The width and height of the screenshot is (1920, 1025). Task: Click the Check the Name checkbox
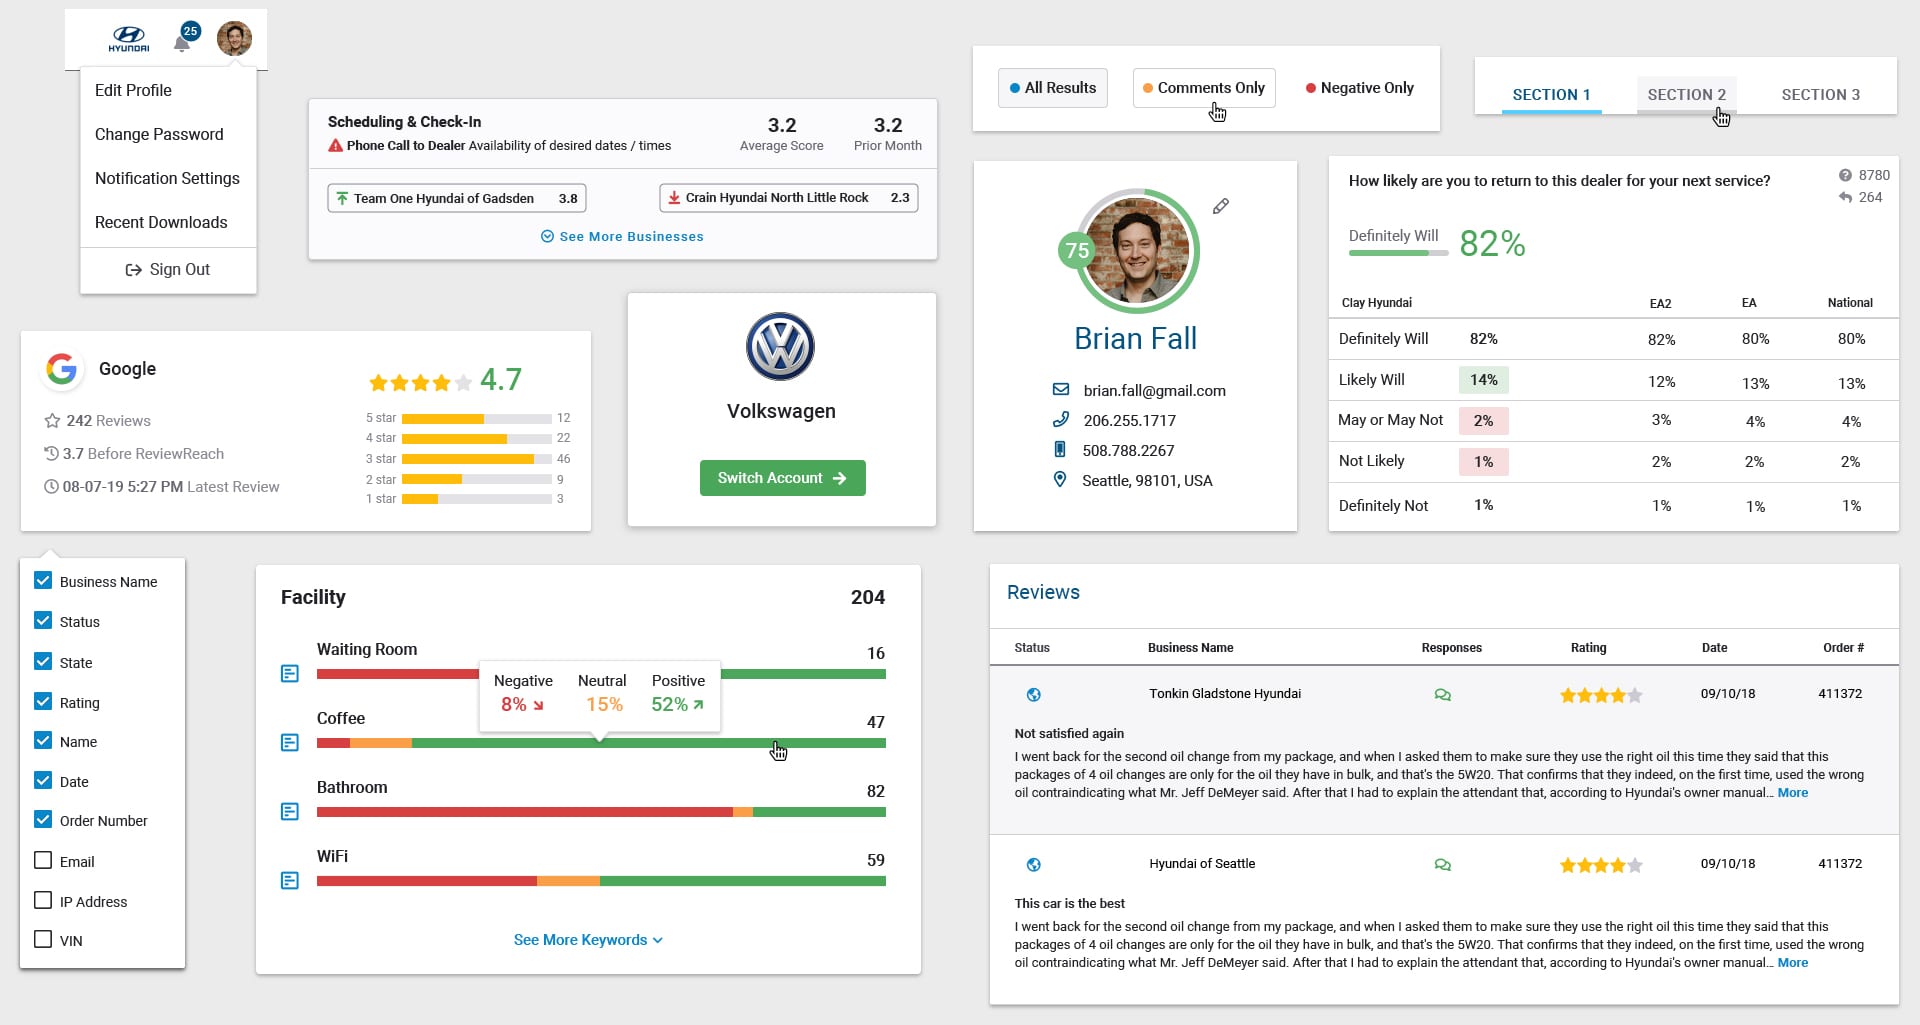[43, 741]
